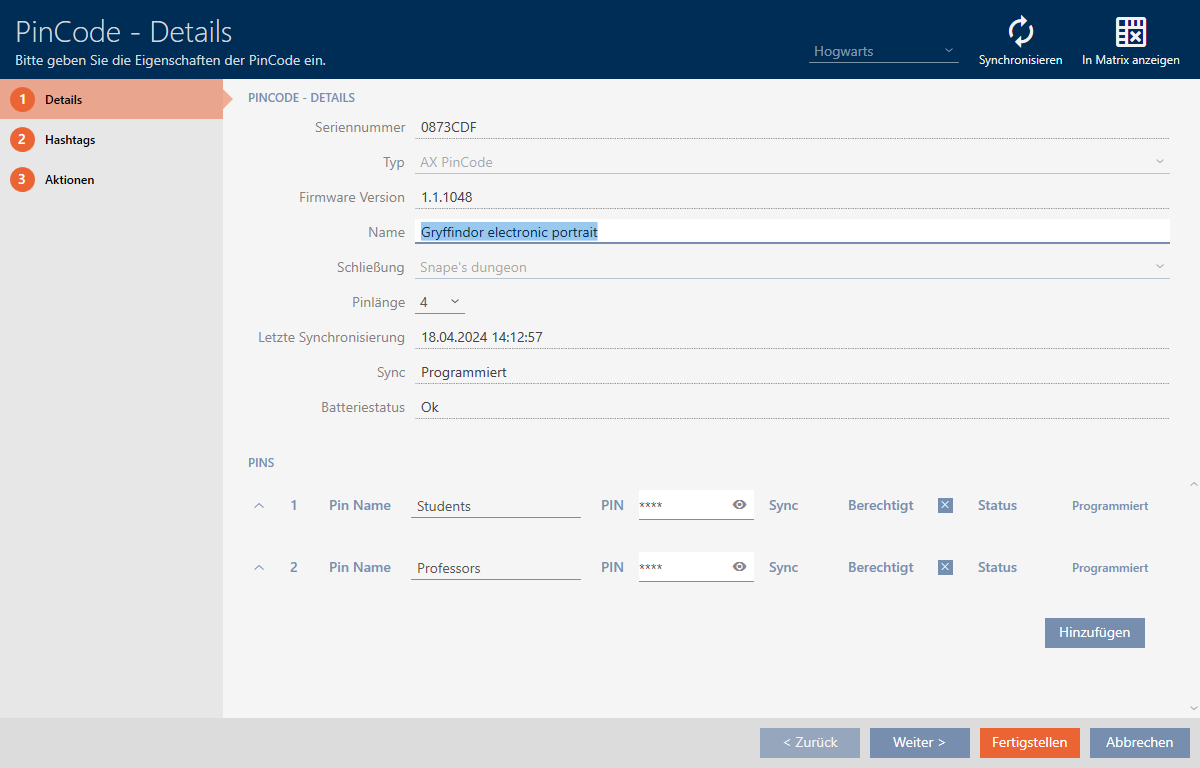Select the Details step
Viewport: 1200px width, 768px height.
pos(63,100)
